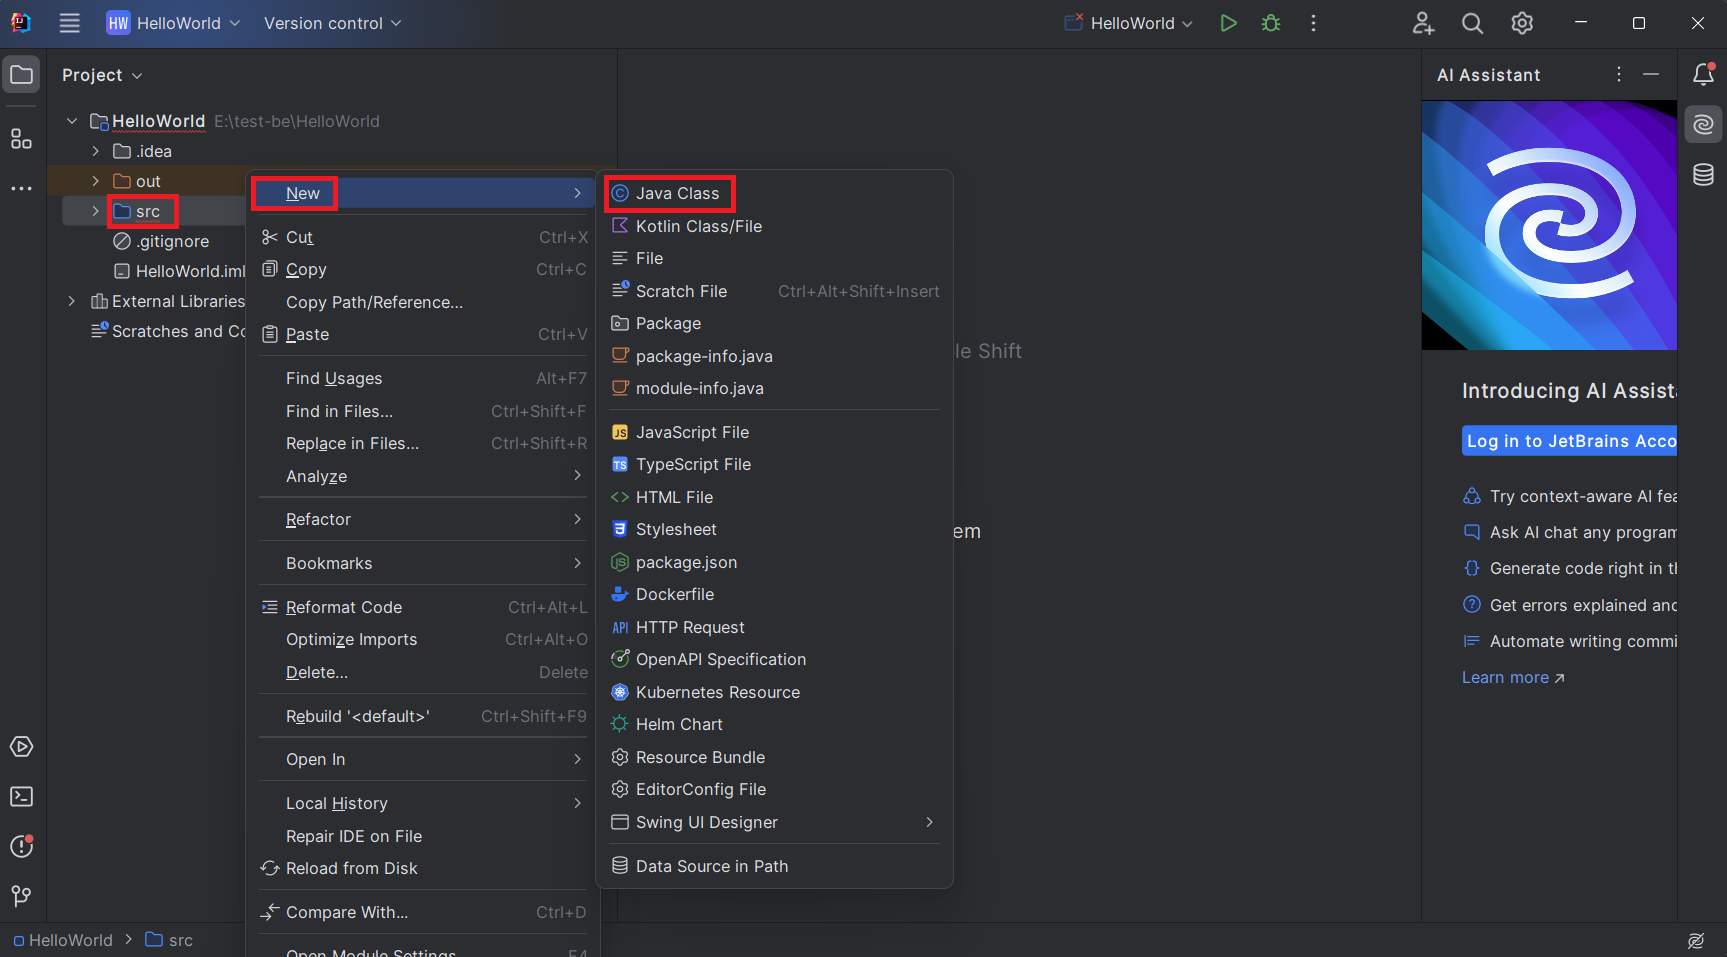
Task: Start debugging with the bug icon
Action: click(1271, 23)
